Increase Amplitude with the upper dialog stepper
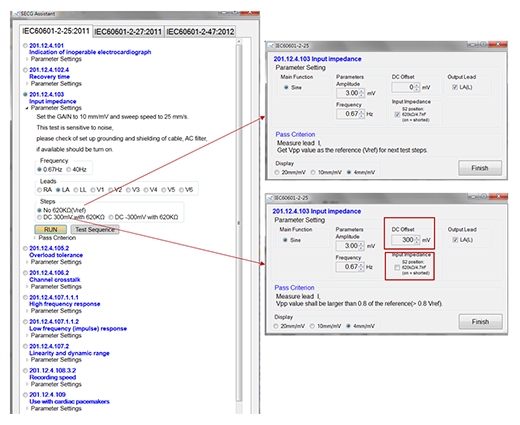The image size is (520, 425). [362, 91]
